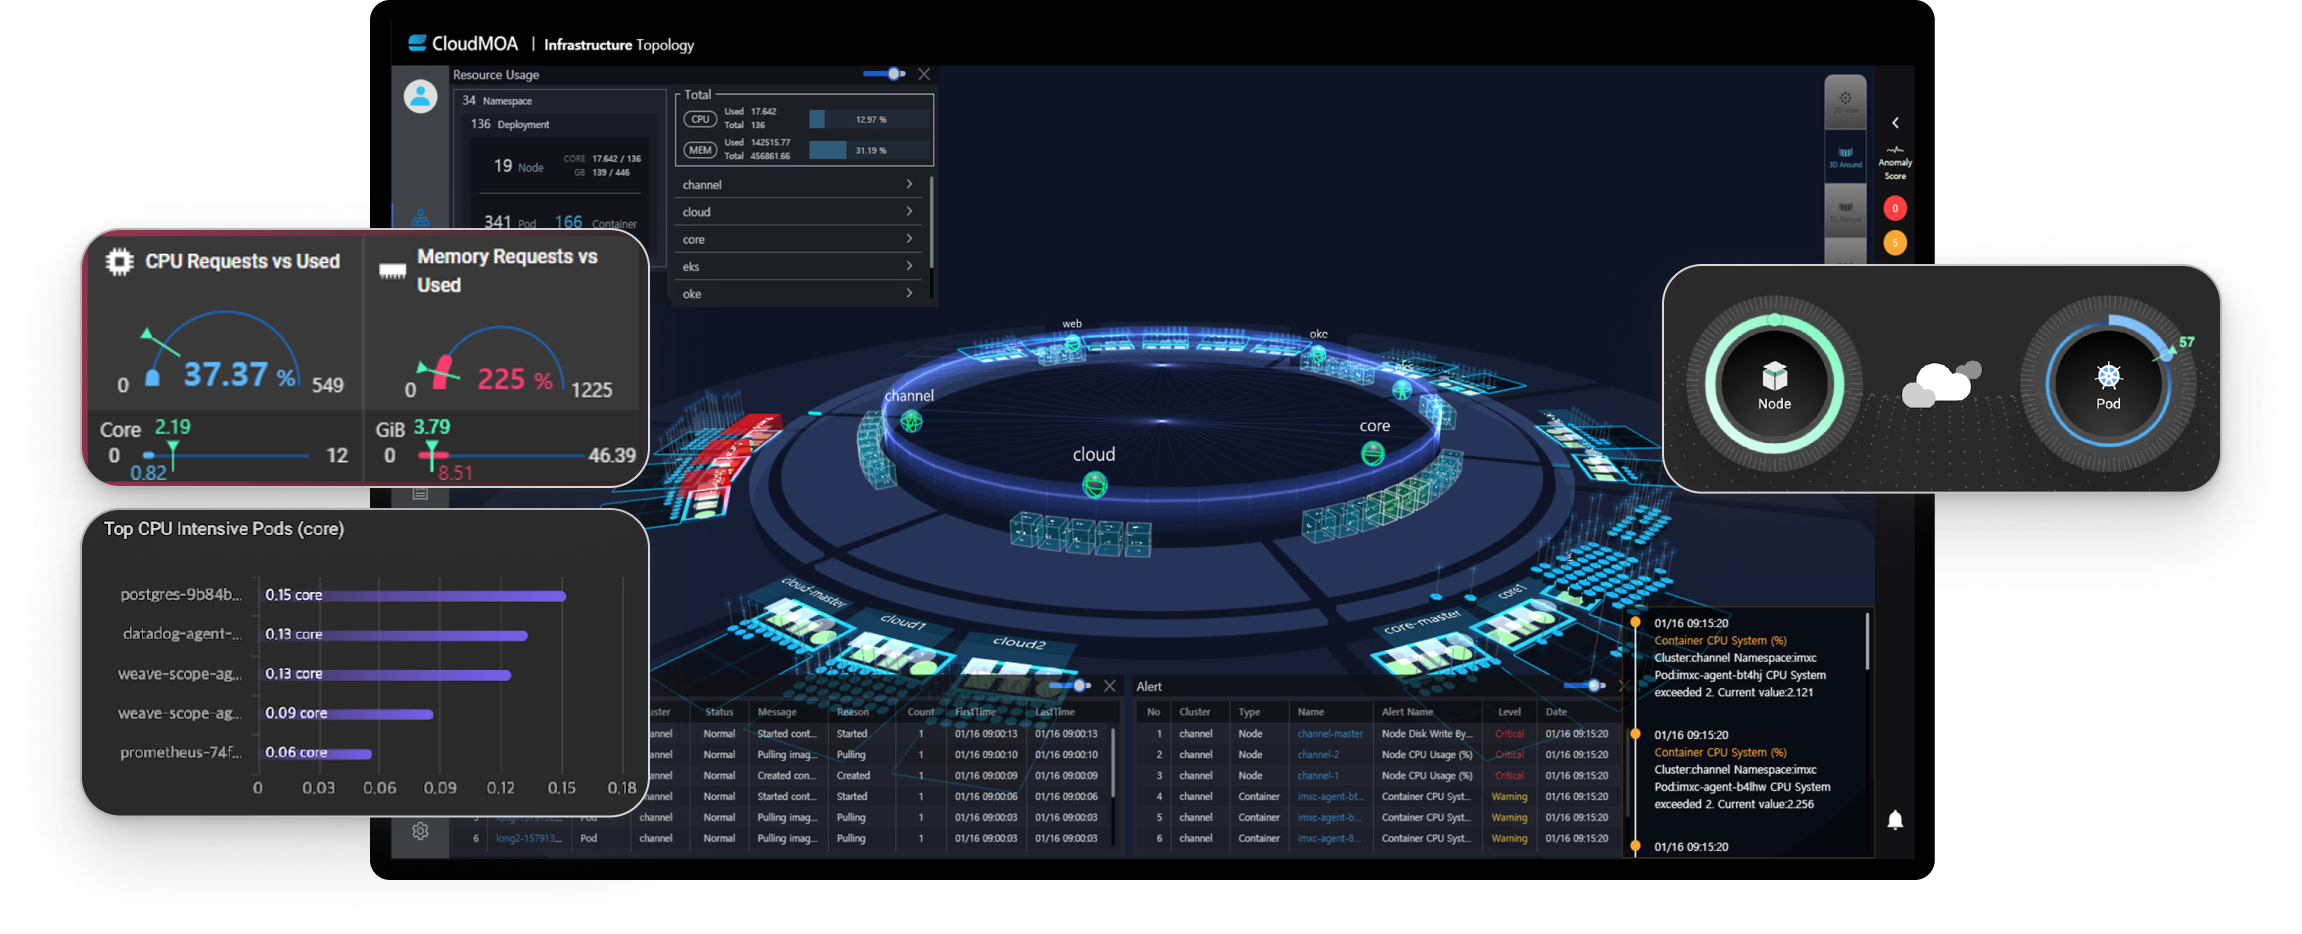Click the '136 Deployment' summary count
This screenshot has width=2302, height=934.
point(510,124)
